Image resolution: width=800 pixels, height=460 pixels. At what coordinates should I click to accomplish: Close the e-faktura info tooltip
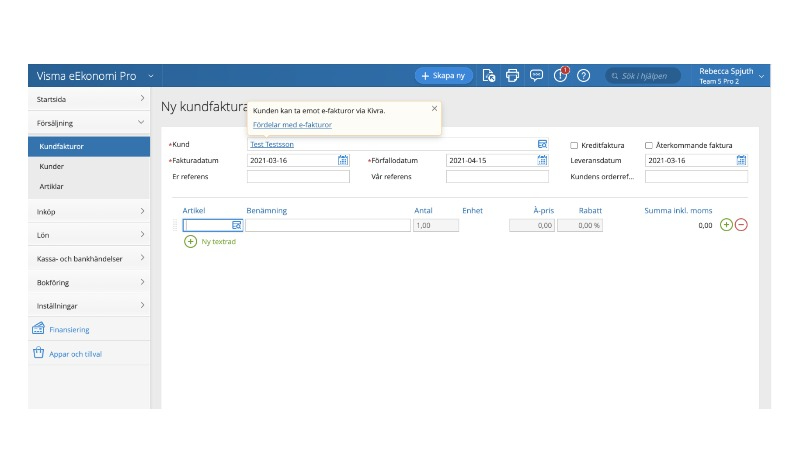coord(434,108)
